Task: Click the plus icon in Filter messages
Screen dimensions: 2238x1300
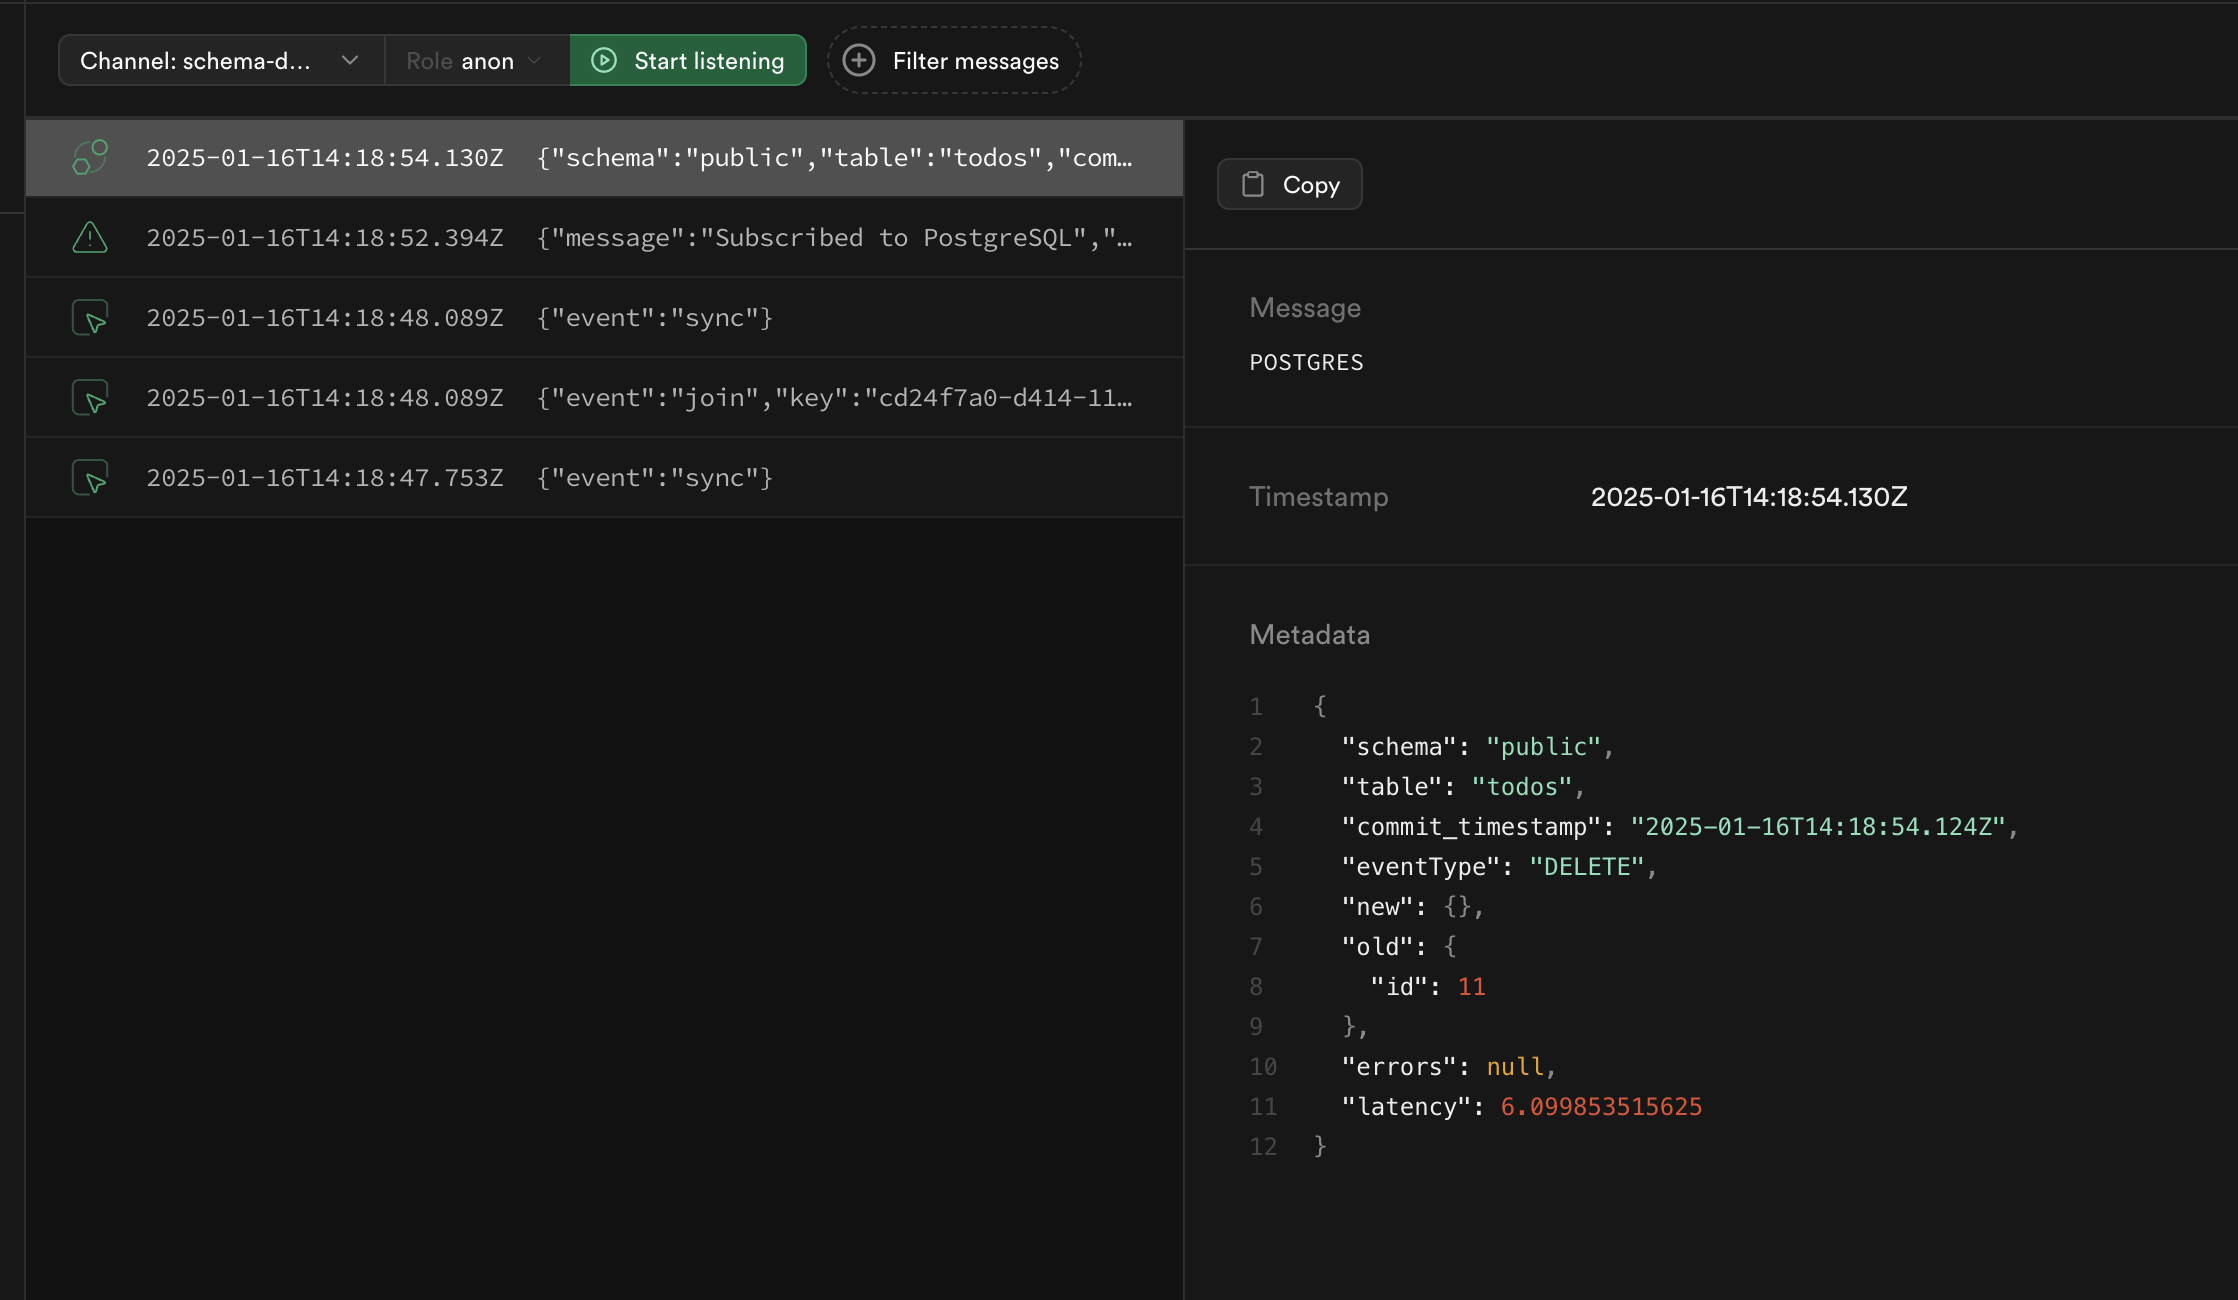Action: 858,60
